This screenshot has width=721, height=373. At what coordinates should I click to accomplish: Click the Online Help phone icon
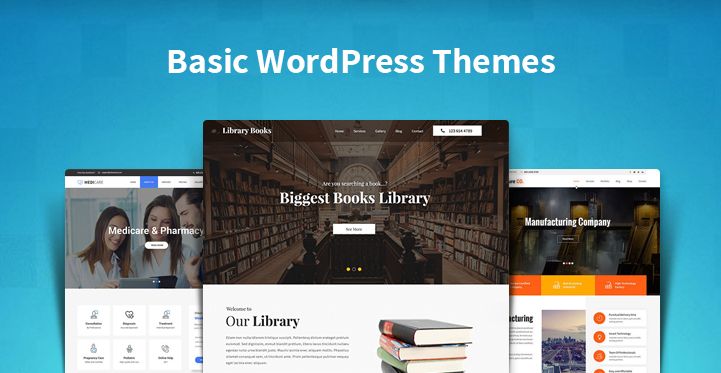click(166, 349)
